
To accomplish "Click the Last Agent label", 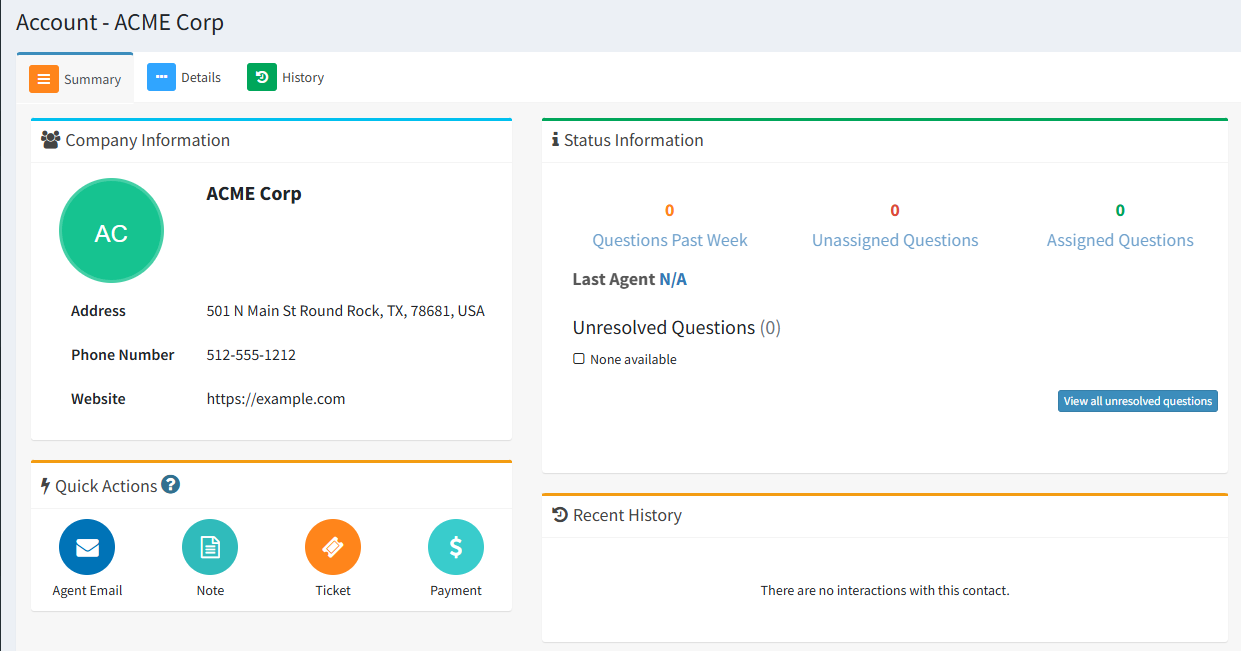I will point(614,279).
